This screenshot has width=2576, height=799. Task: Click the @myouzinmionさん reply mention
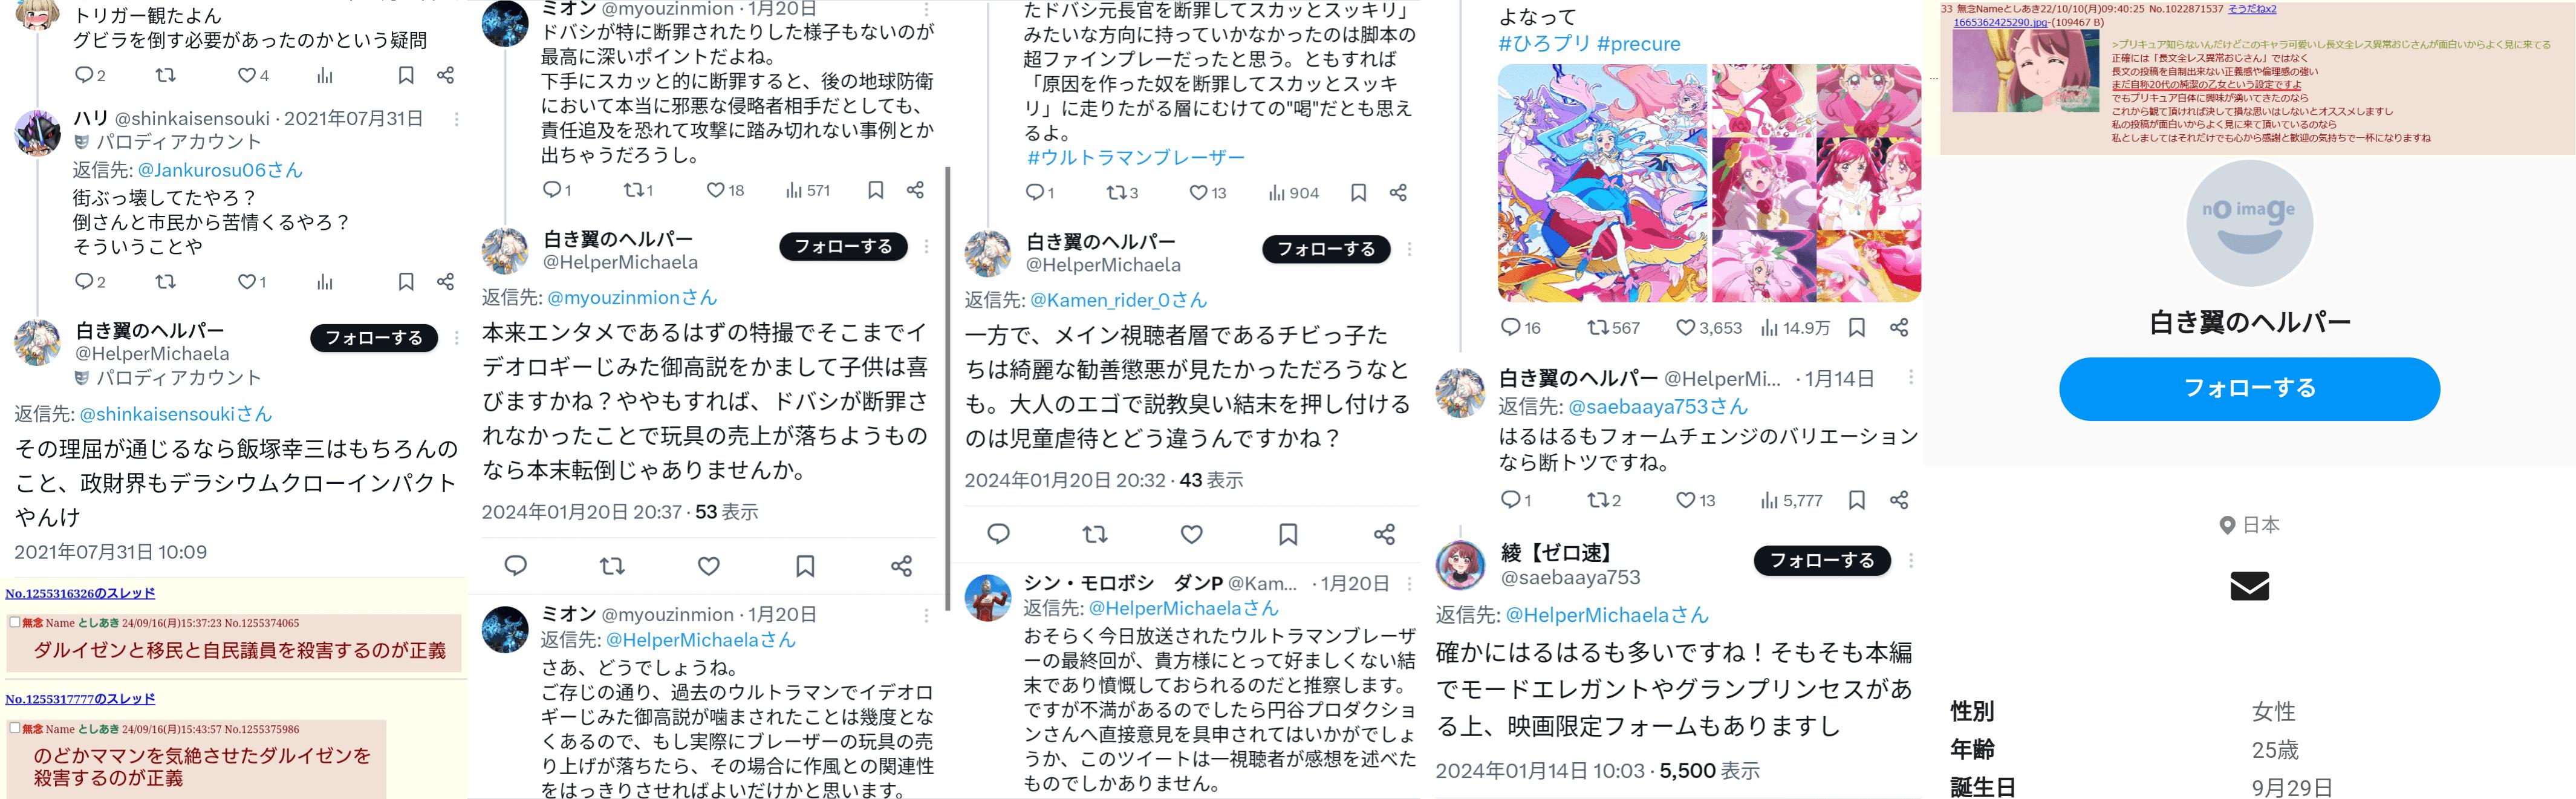632,297
